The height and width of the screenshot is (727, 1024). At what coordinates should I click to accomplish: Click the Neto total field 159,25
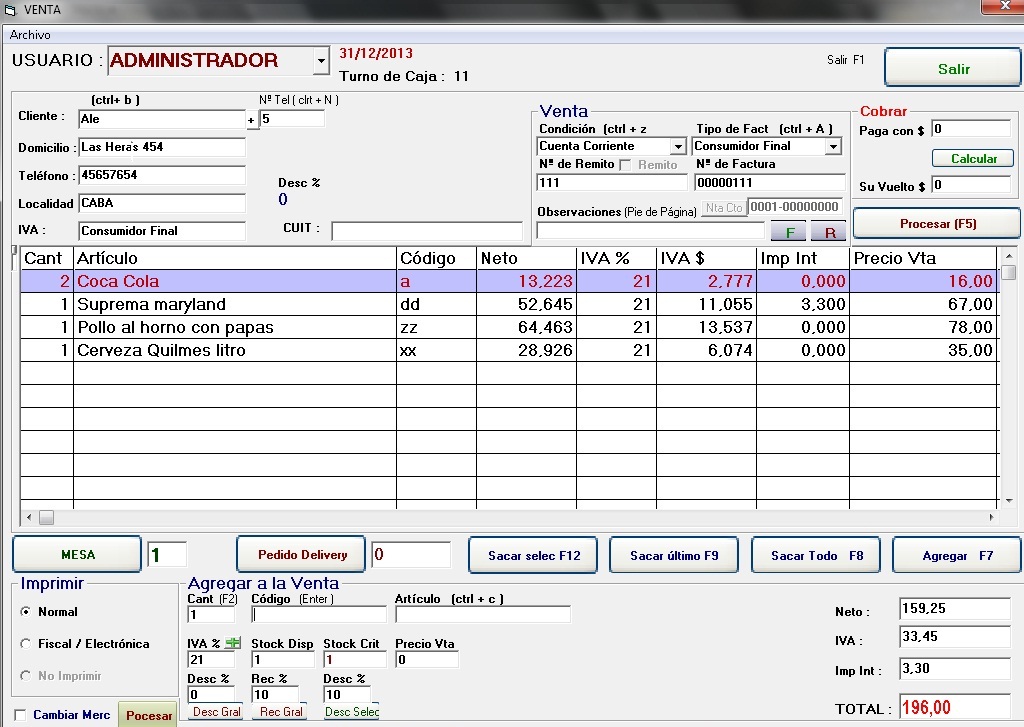[955, 609]
